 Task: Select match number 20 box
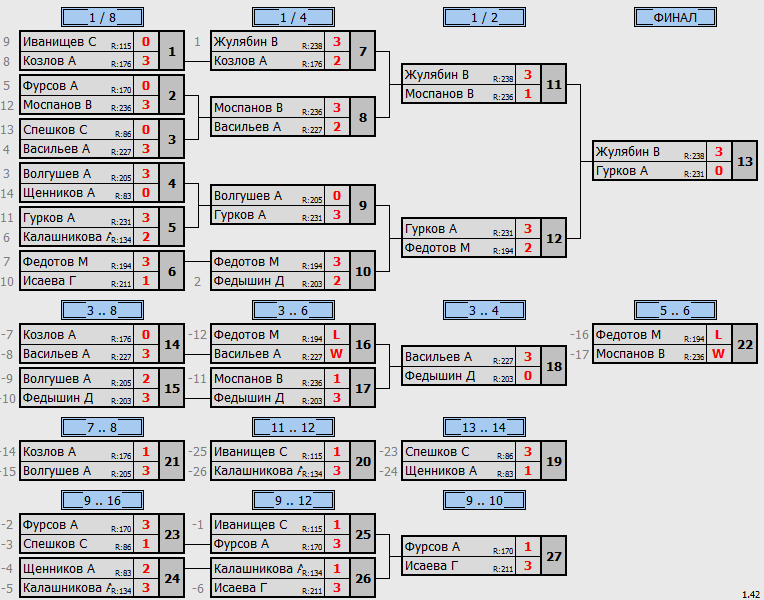(363, 462)
